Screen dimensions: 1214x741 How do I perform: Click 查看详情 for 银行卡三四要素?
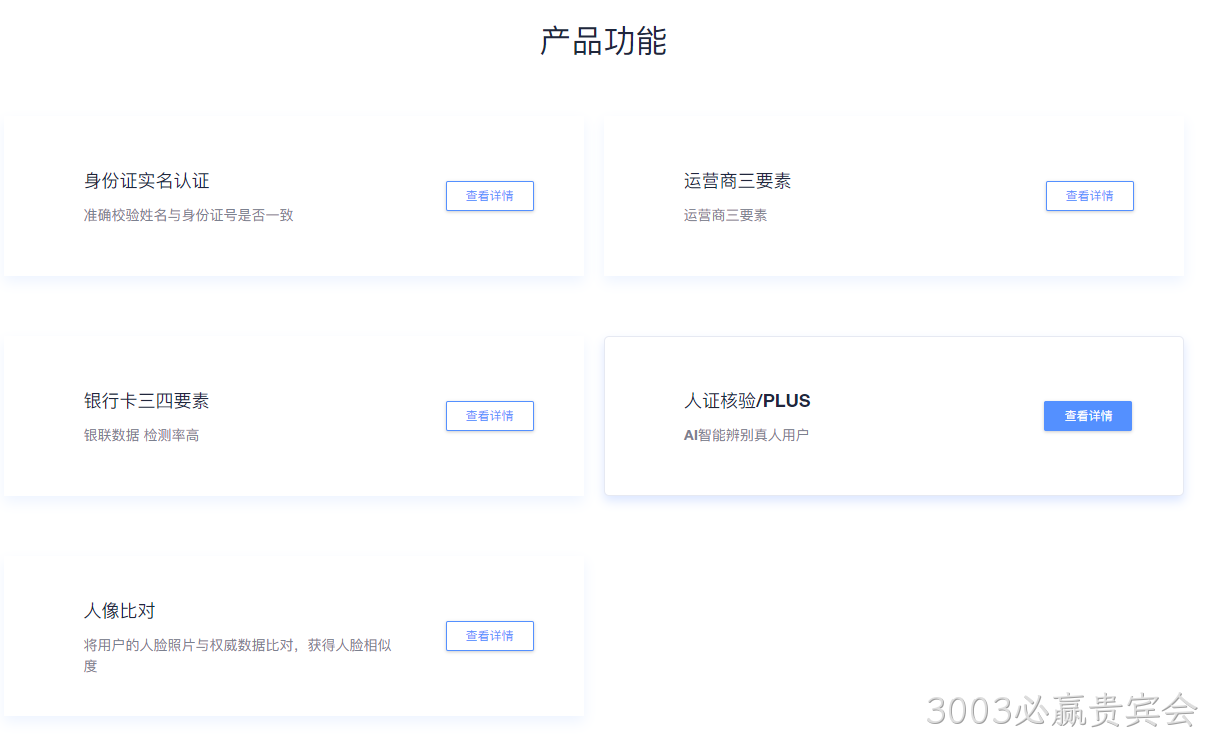coord(490,416)
